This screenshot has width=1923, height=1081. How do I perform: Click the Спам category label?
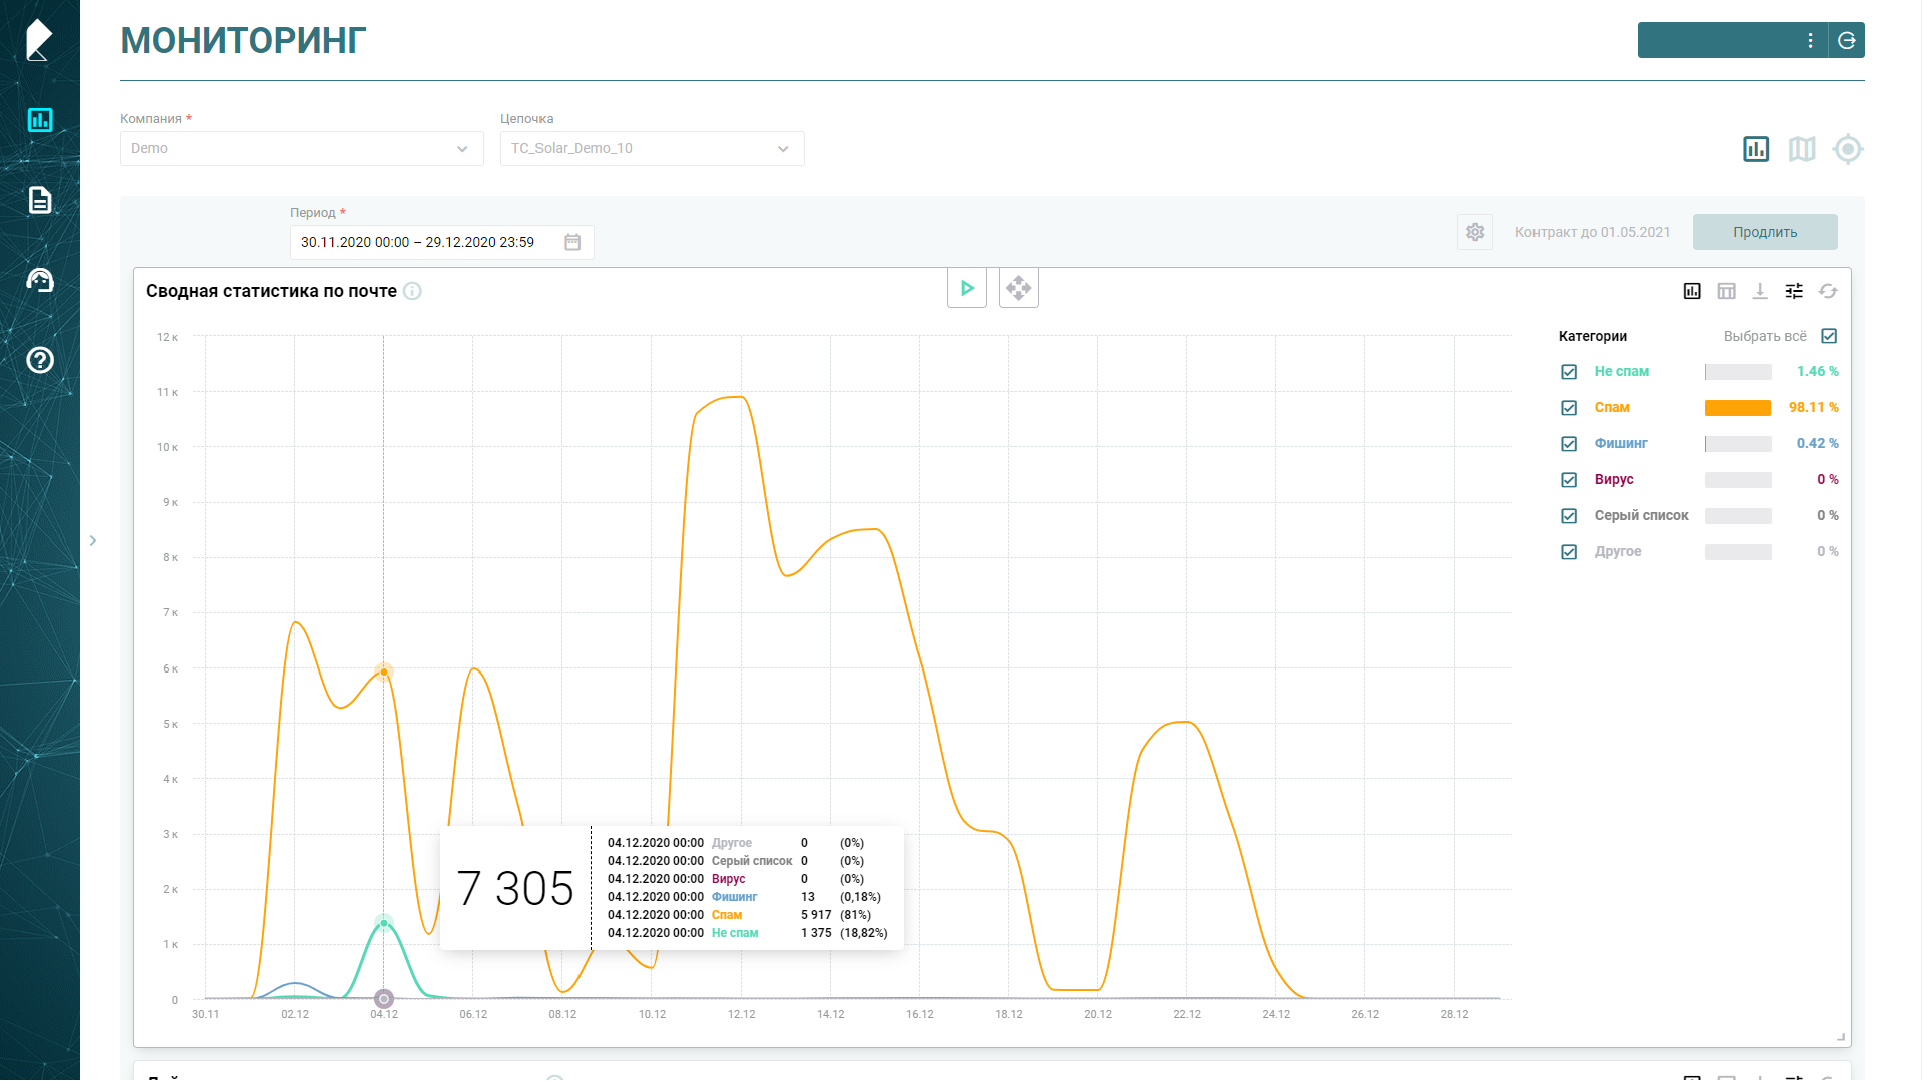coord(1612,407)
